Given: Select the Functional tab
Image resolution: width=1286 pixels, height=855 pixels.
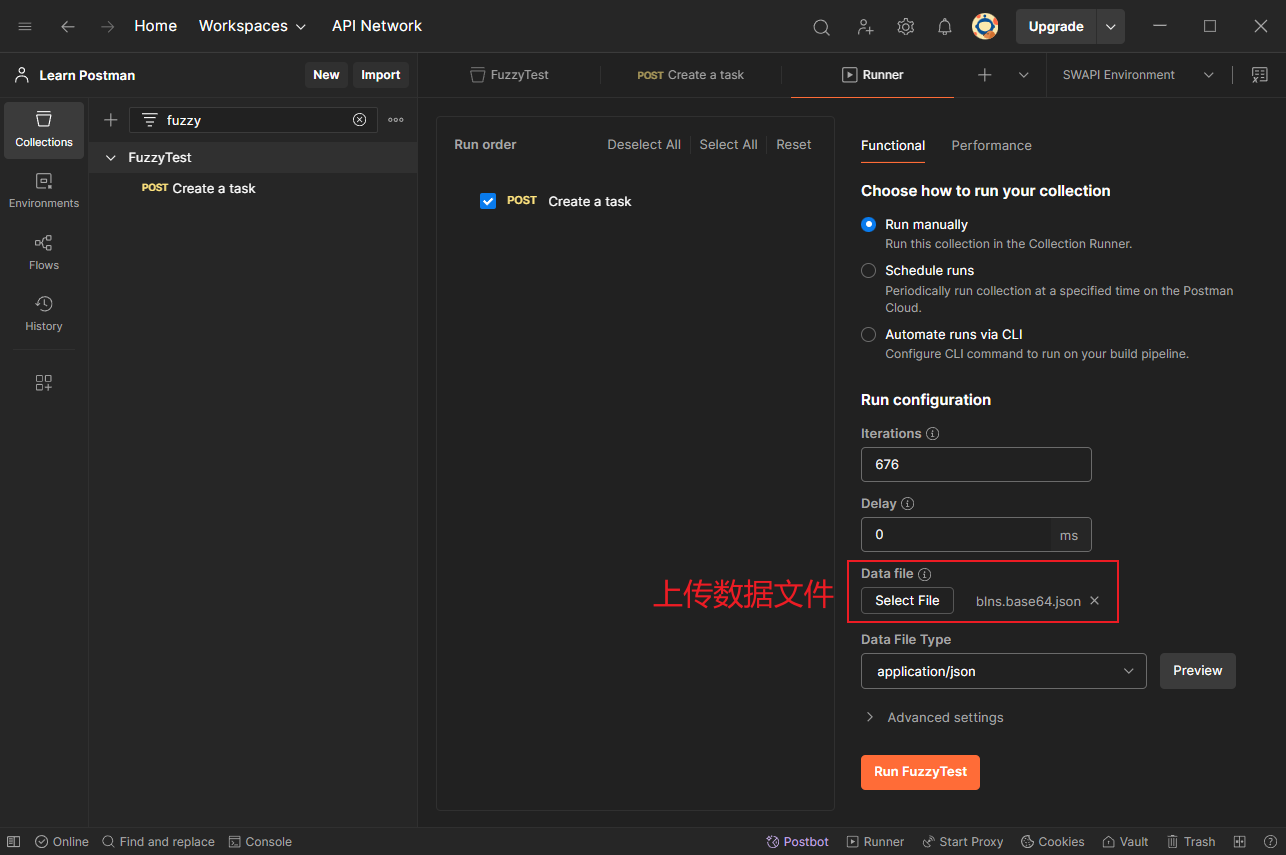Looking at the screenshot, I should [893, 146].
